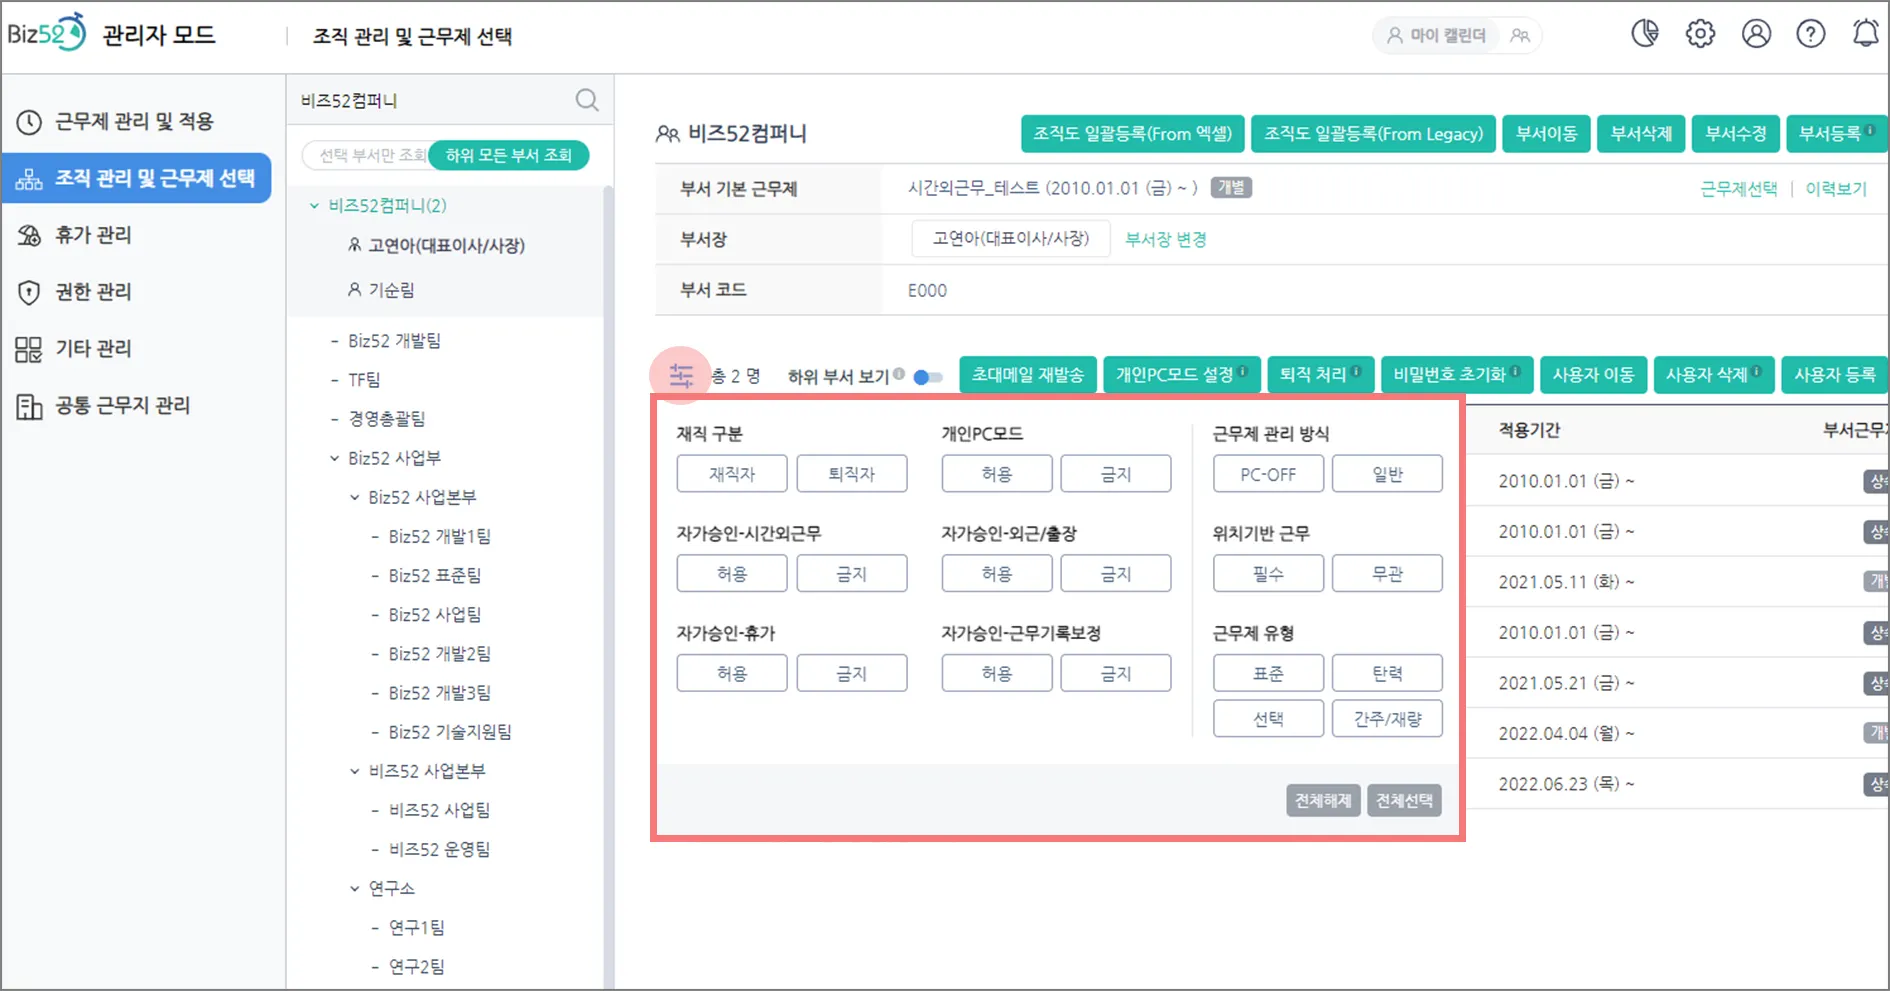The image size is (1890, 991).
Task: Toggle the PC-OFF filter
Action: click(1268, 474)
